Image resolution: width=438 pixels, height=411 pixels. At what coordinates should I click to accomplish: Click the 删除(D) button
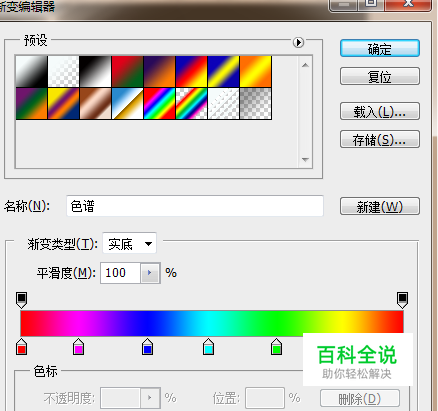360,398
